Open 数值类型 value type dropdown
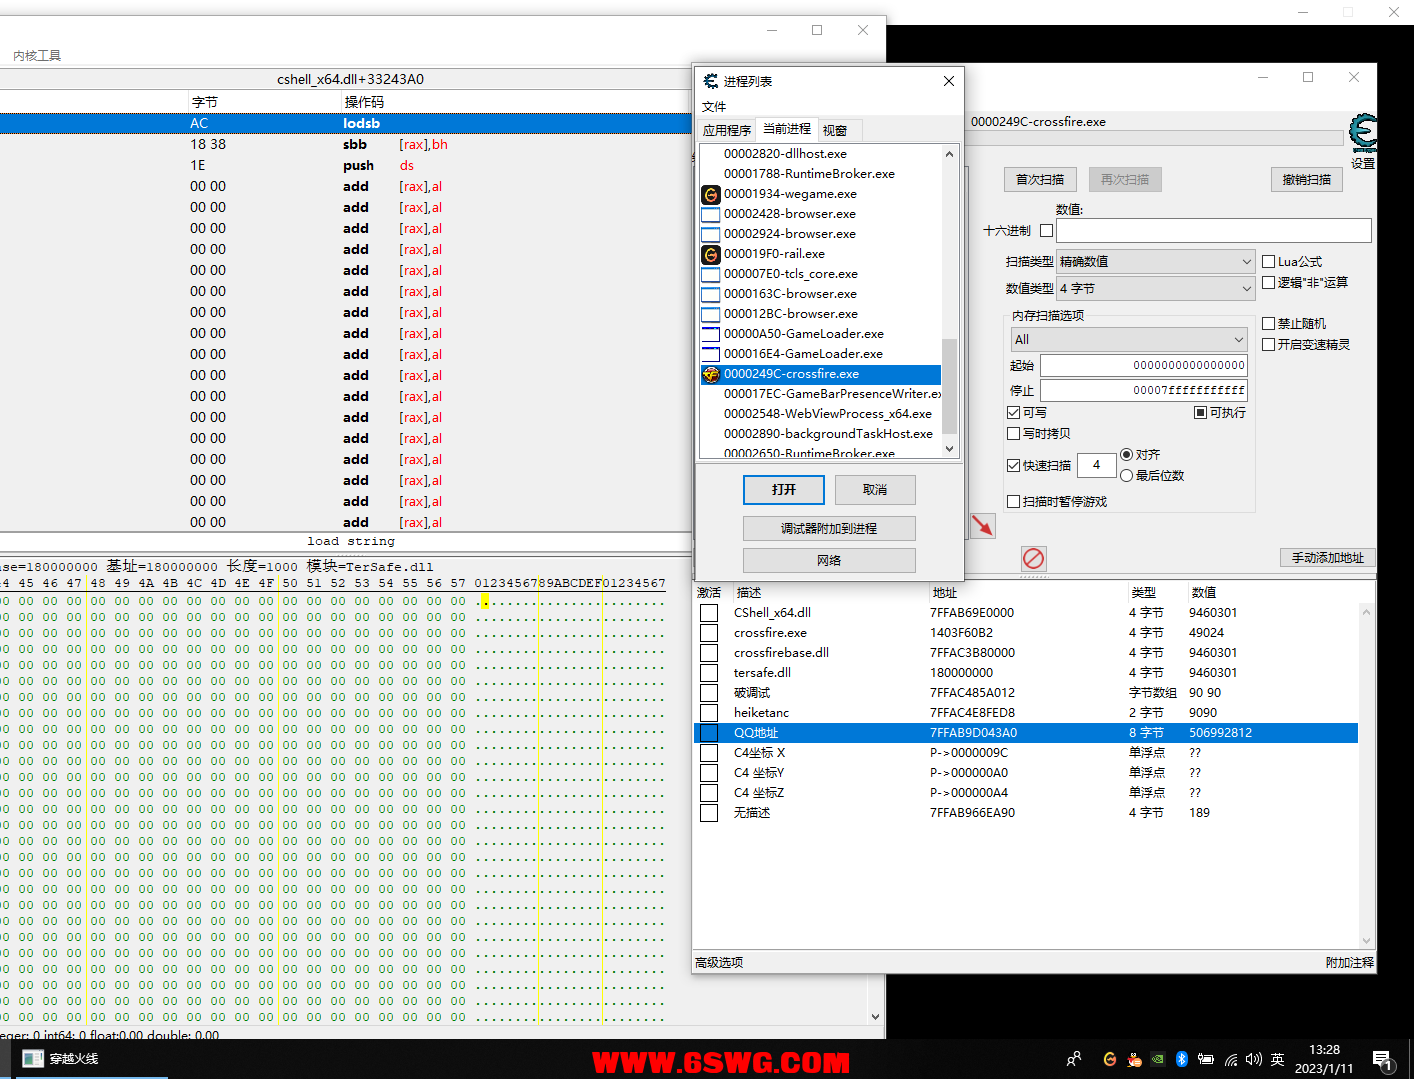This screenshot has width=1414, height=1079. (x=1155, y=288)
